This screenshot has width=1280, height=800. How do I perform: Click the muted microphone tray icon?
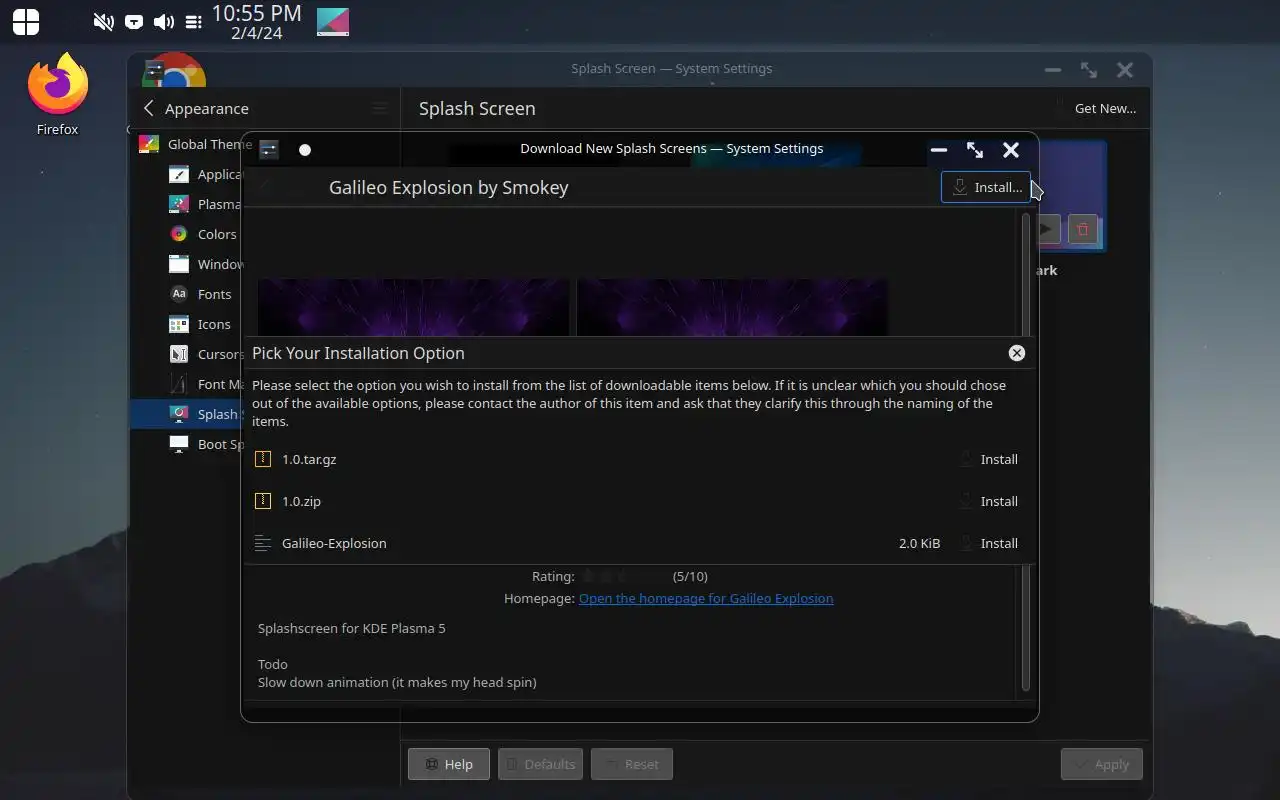[103, 22]
